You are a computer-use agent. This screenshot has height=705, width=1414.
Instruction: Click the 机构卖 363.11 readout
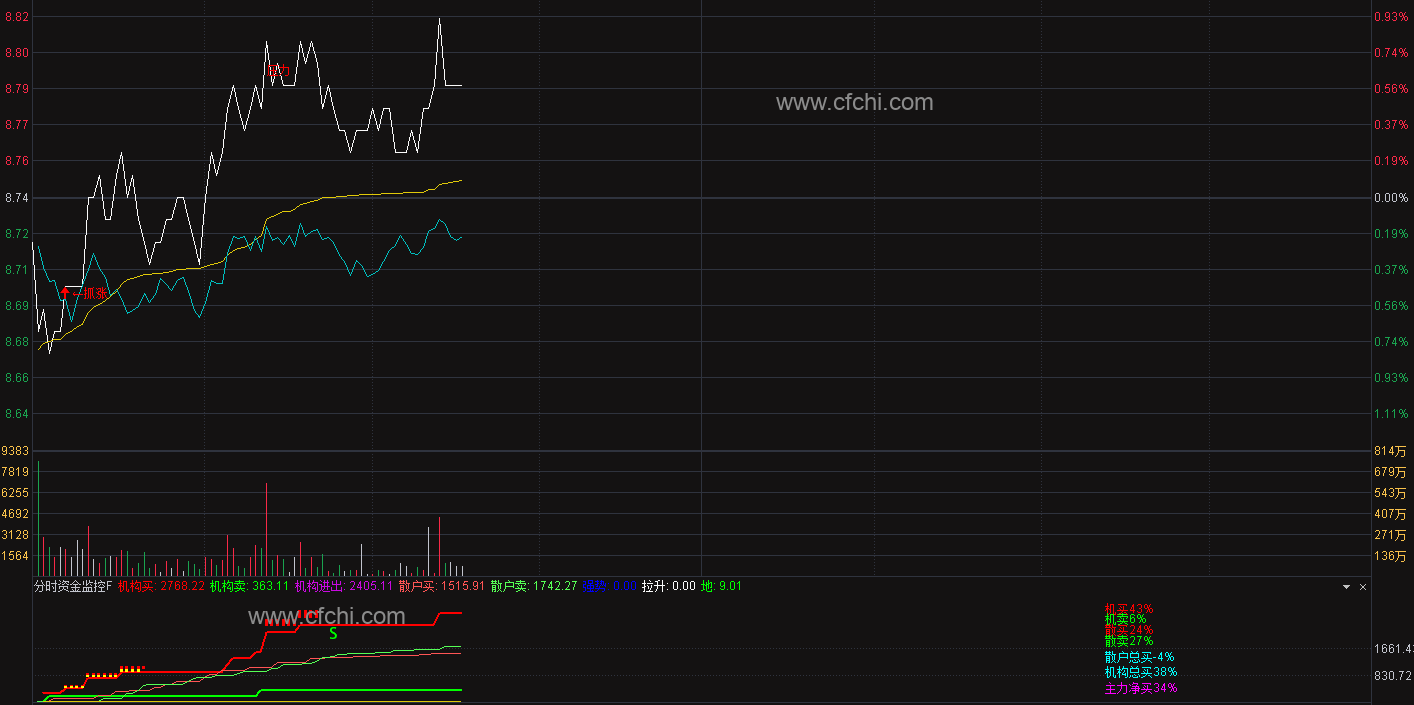249,586
